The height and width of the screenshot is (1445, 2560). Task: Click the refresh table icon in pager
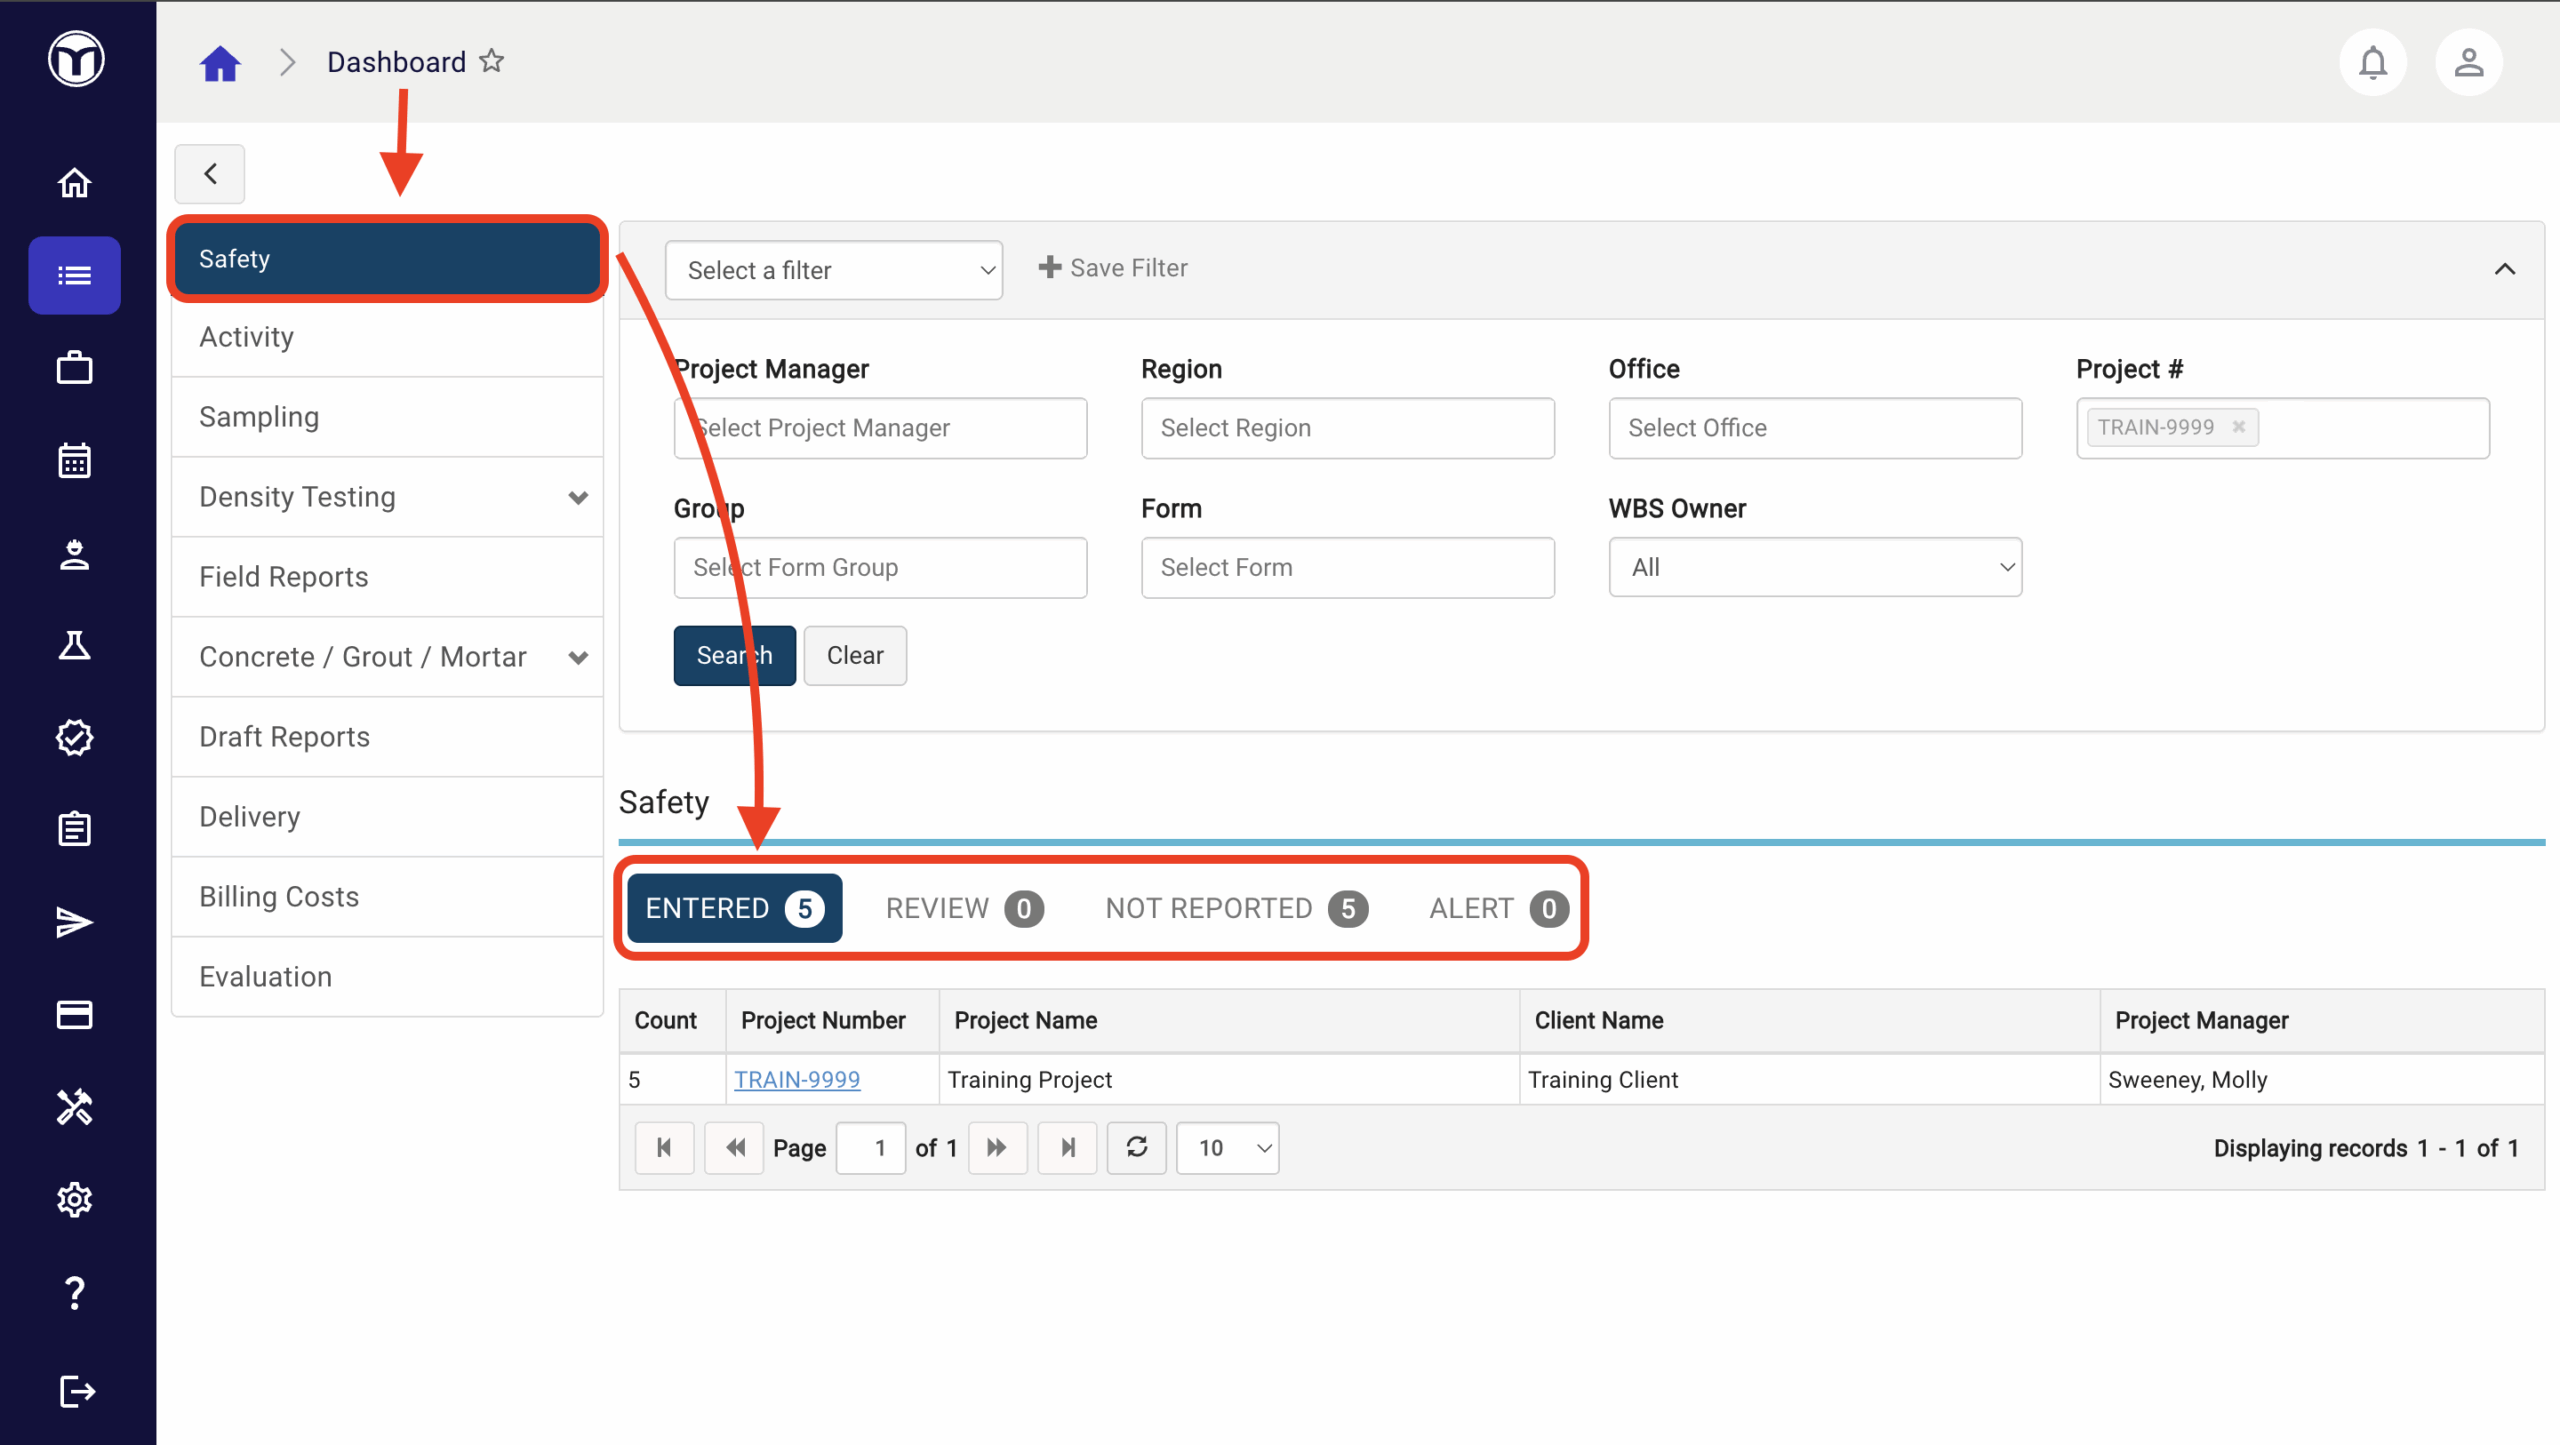1136,1147
